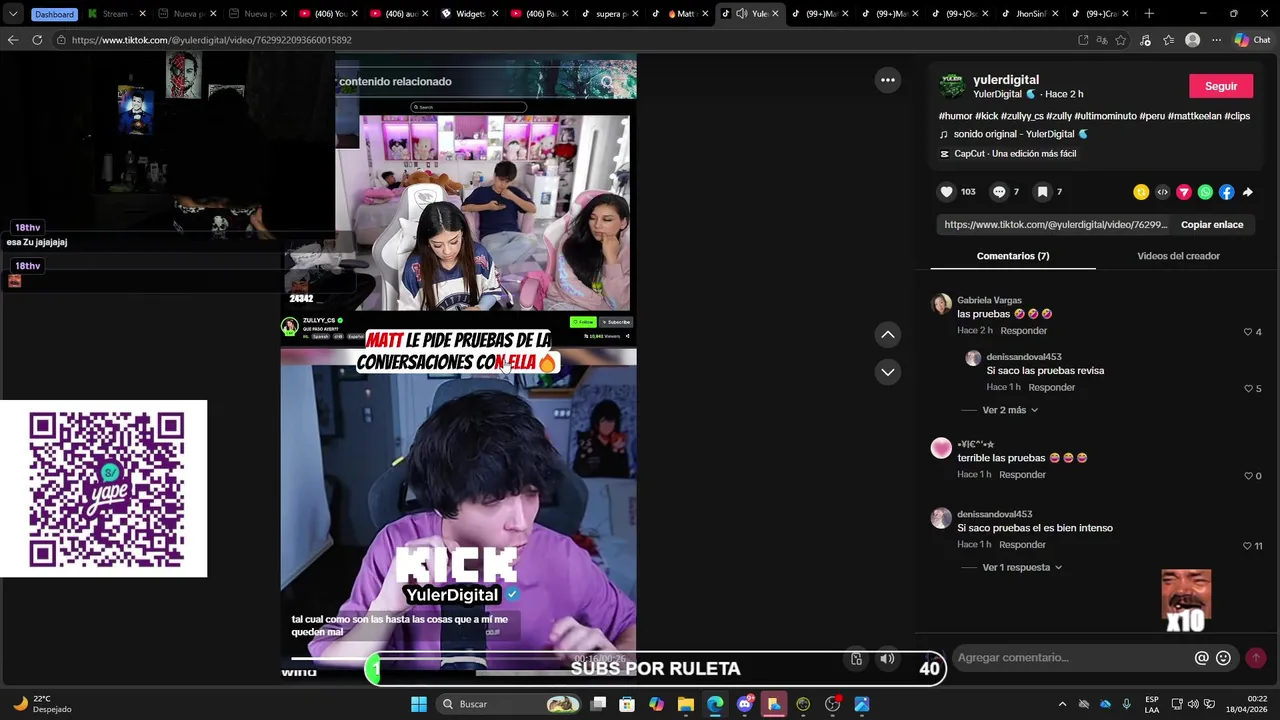Post comment with the red send arrow
Viewport: 1280px width, 720px height.
(1256, 657)
